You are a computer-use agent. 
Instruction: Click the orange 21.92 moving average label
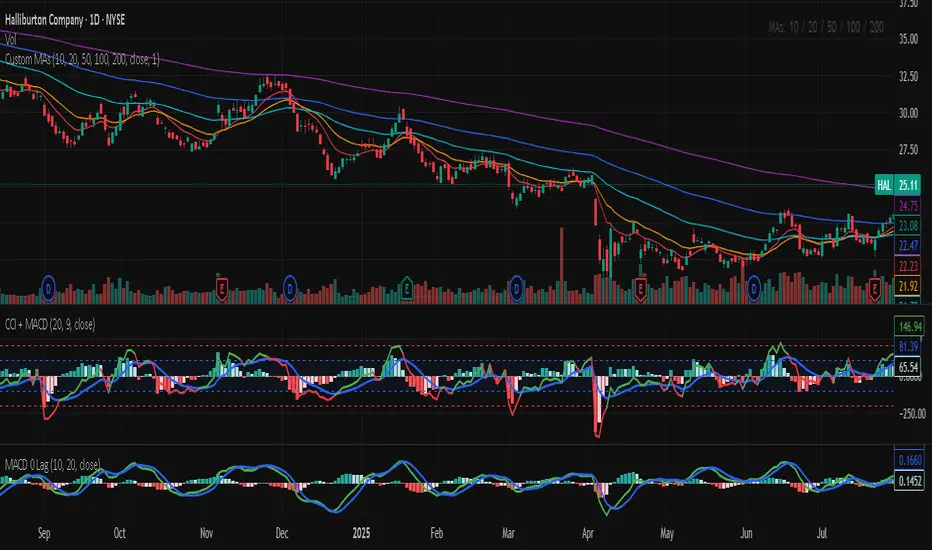tap(908, 286)
